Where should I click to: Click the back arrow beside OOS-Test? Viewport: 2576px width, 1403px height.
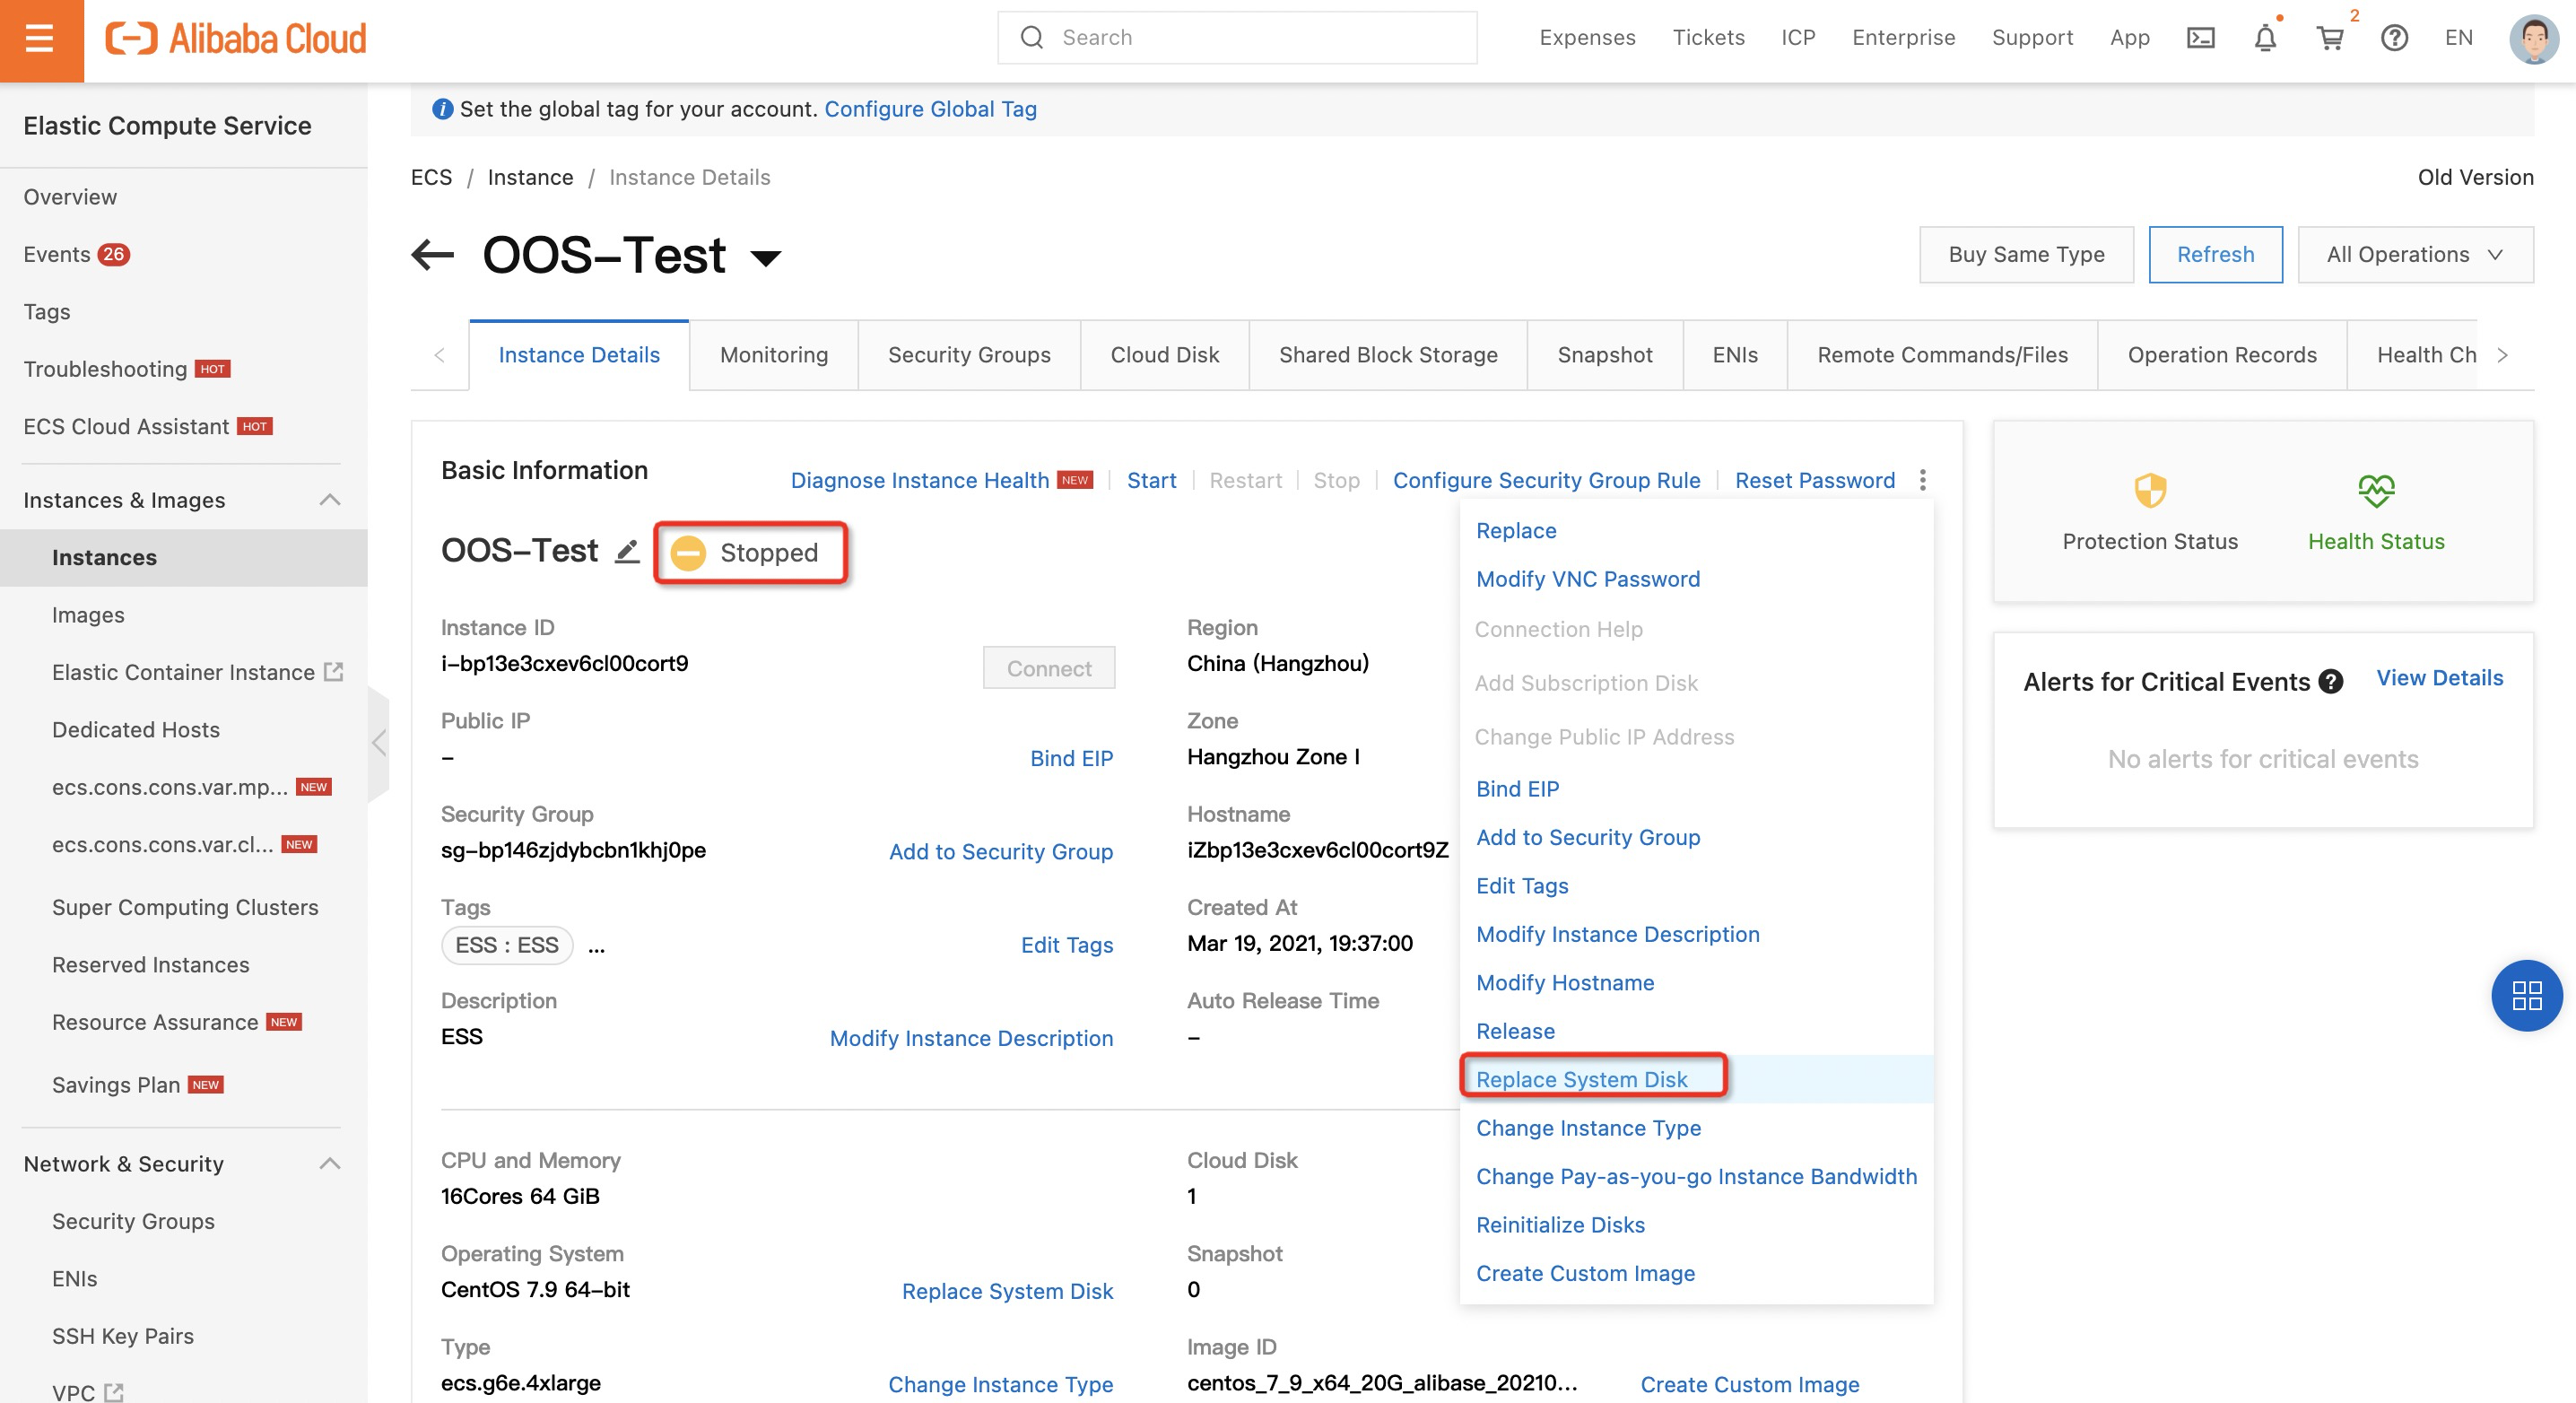tap(432, 255)
